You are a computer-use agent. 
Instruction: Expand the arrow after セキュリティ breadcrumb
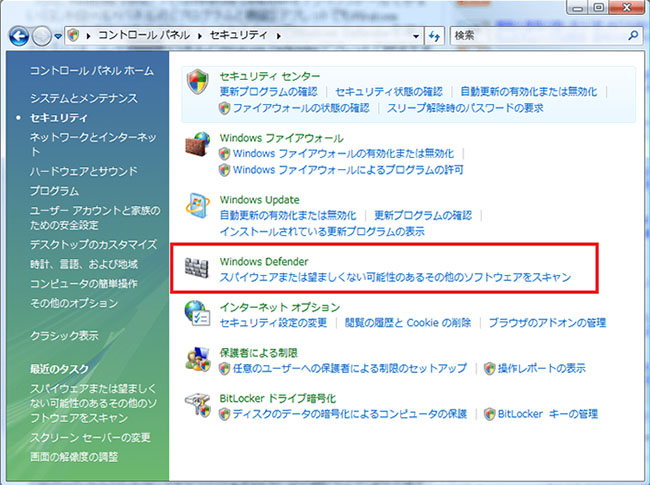pyautogui.click(x=279, y=36)
